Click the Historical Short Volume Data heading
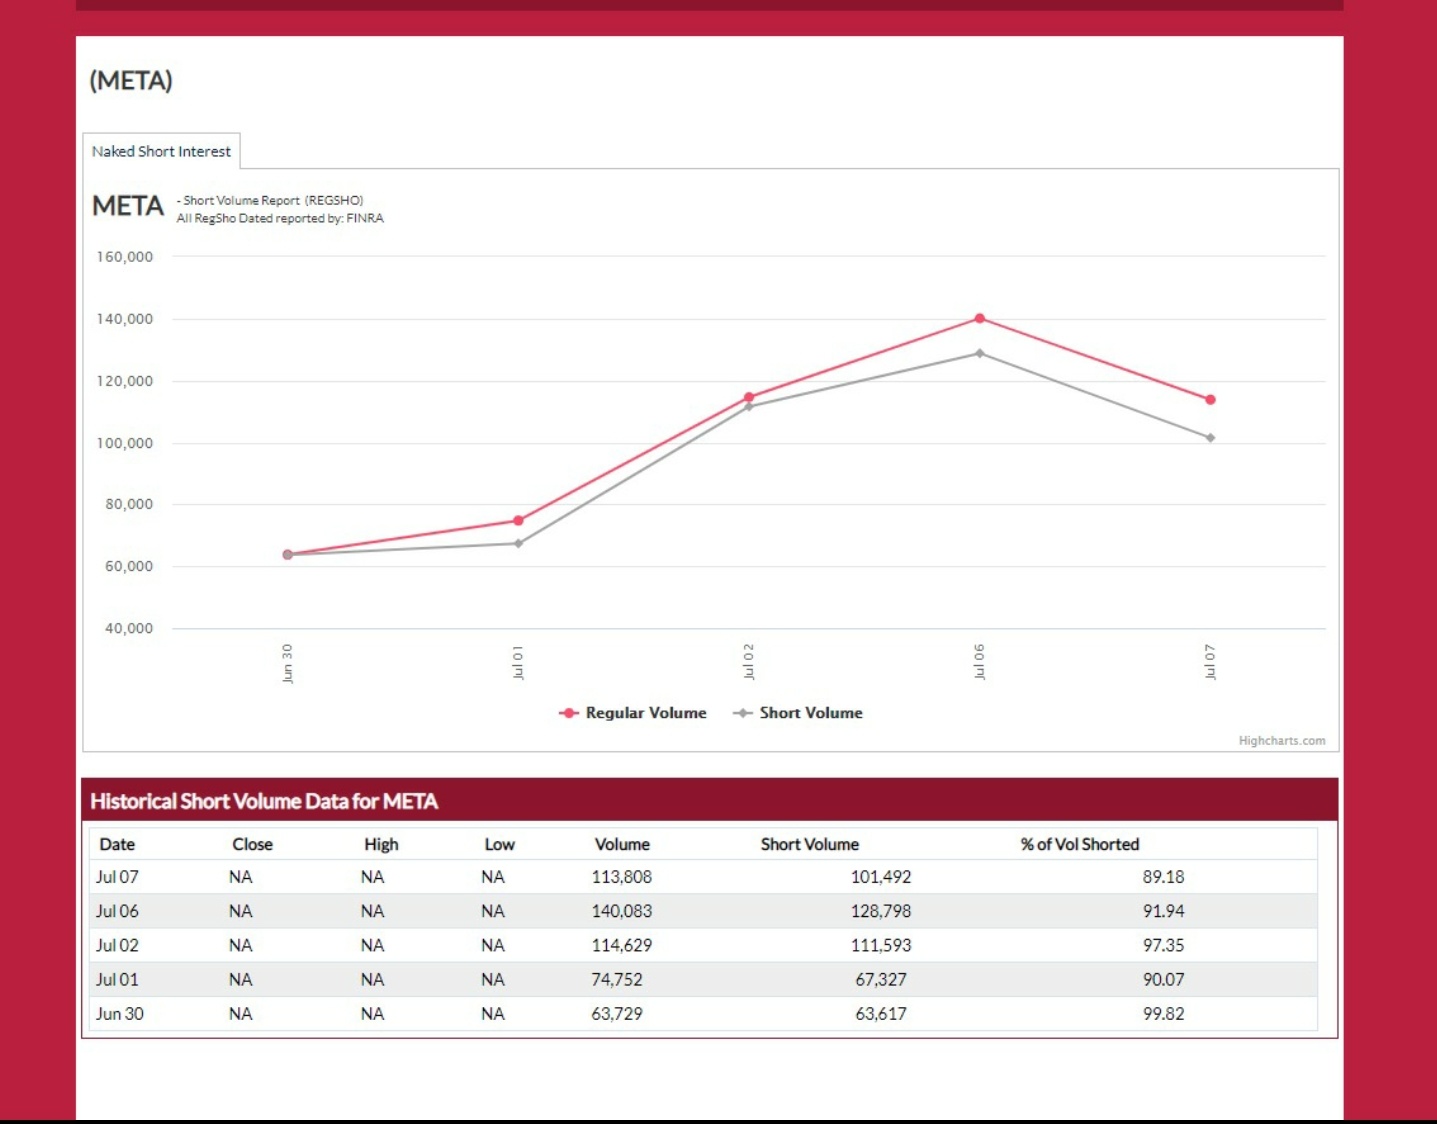 [x=264, y=801]
